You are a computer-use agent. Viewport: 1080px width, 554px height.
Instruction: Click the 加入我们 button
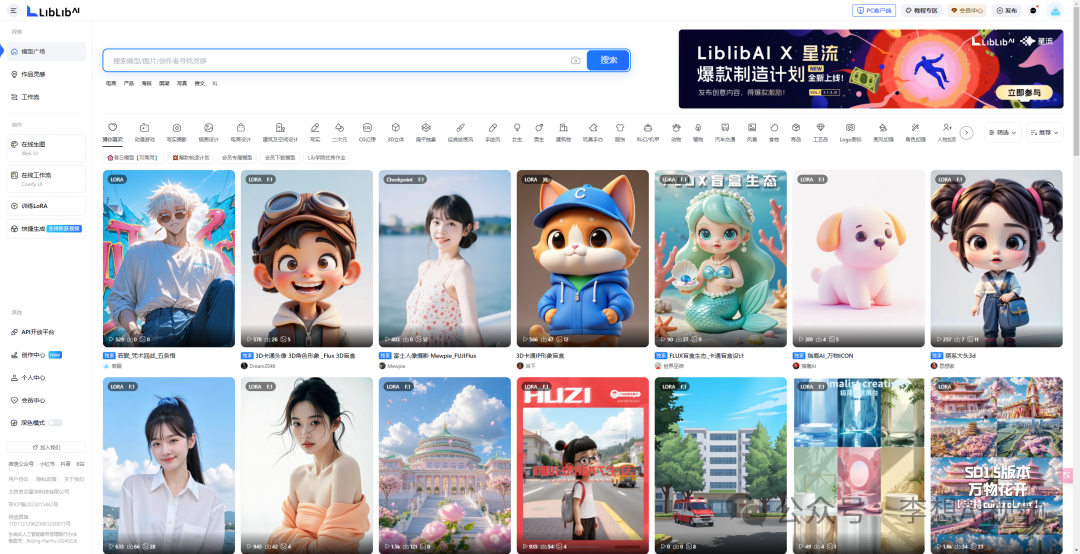pyautogui.click(x=46, y=447)
